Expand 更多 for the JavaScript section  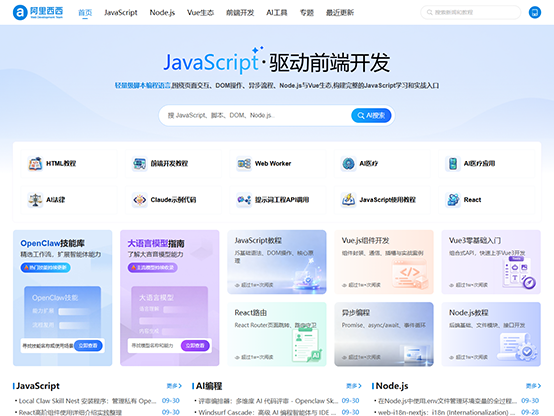[174, 386]
